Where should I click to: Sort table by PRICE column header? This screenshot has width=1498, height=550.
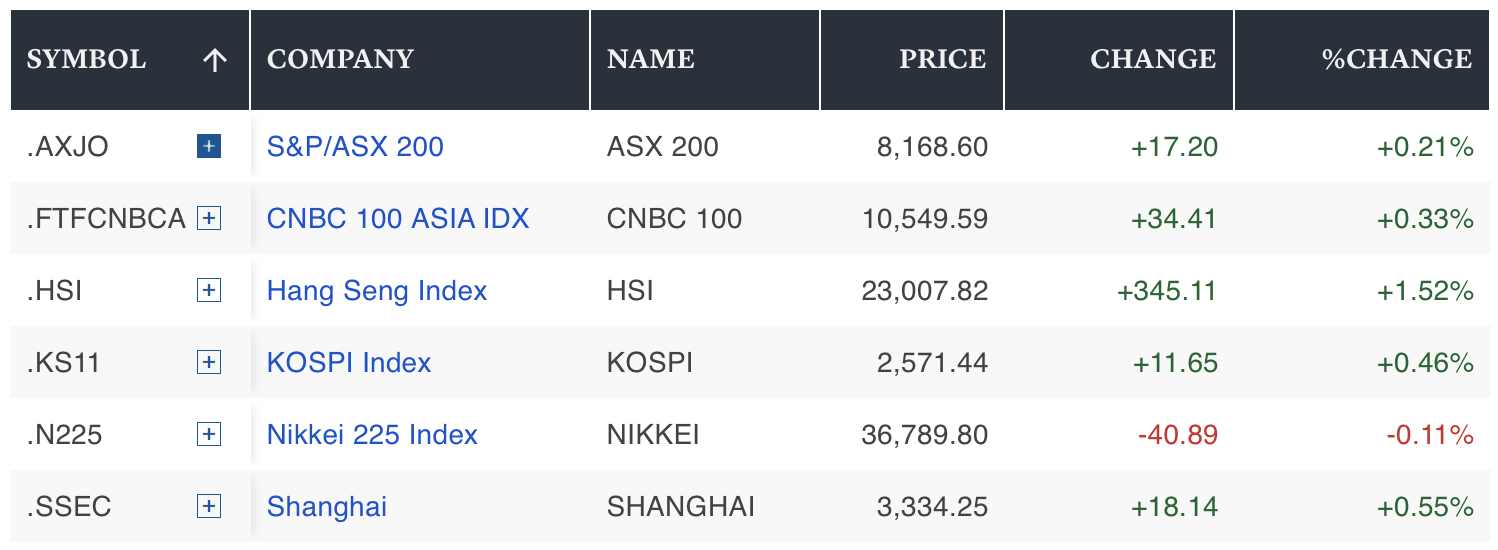(943, 60)
